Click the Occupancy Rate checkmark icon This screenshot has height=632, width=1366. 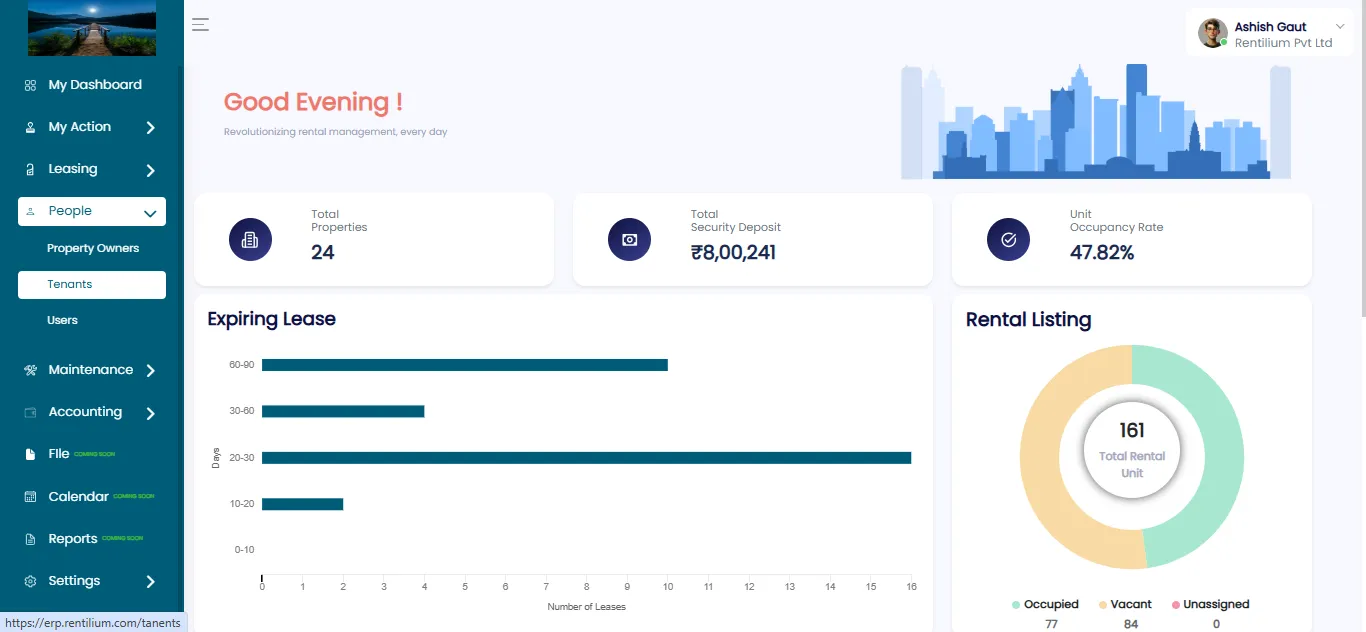click(1008, 240)
